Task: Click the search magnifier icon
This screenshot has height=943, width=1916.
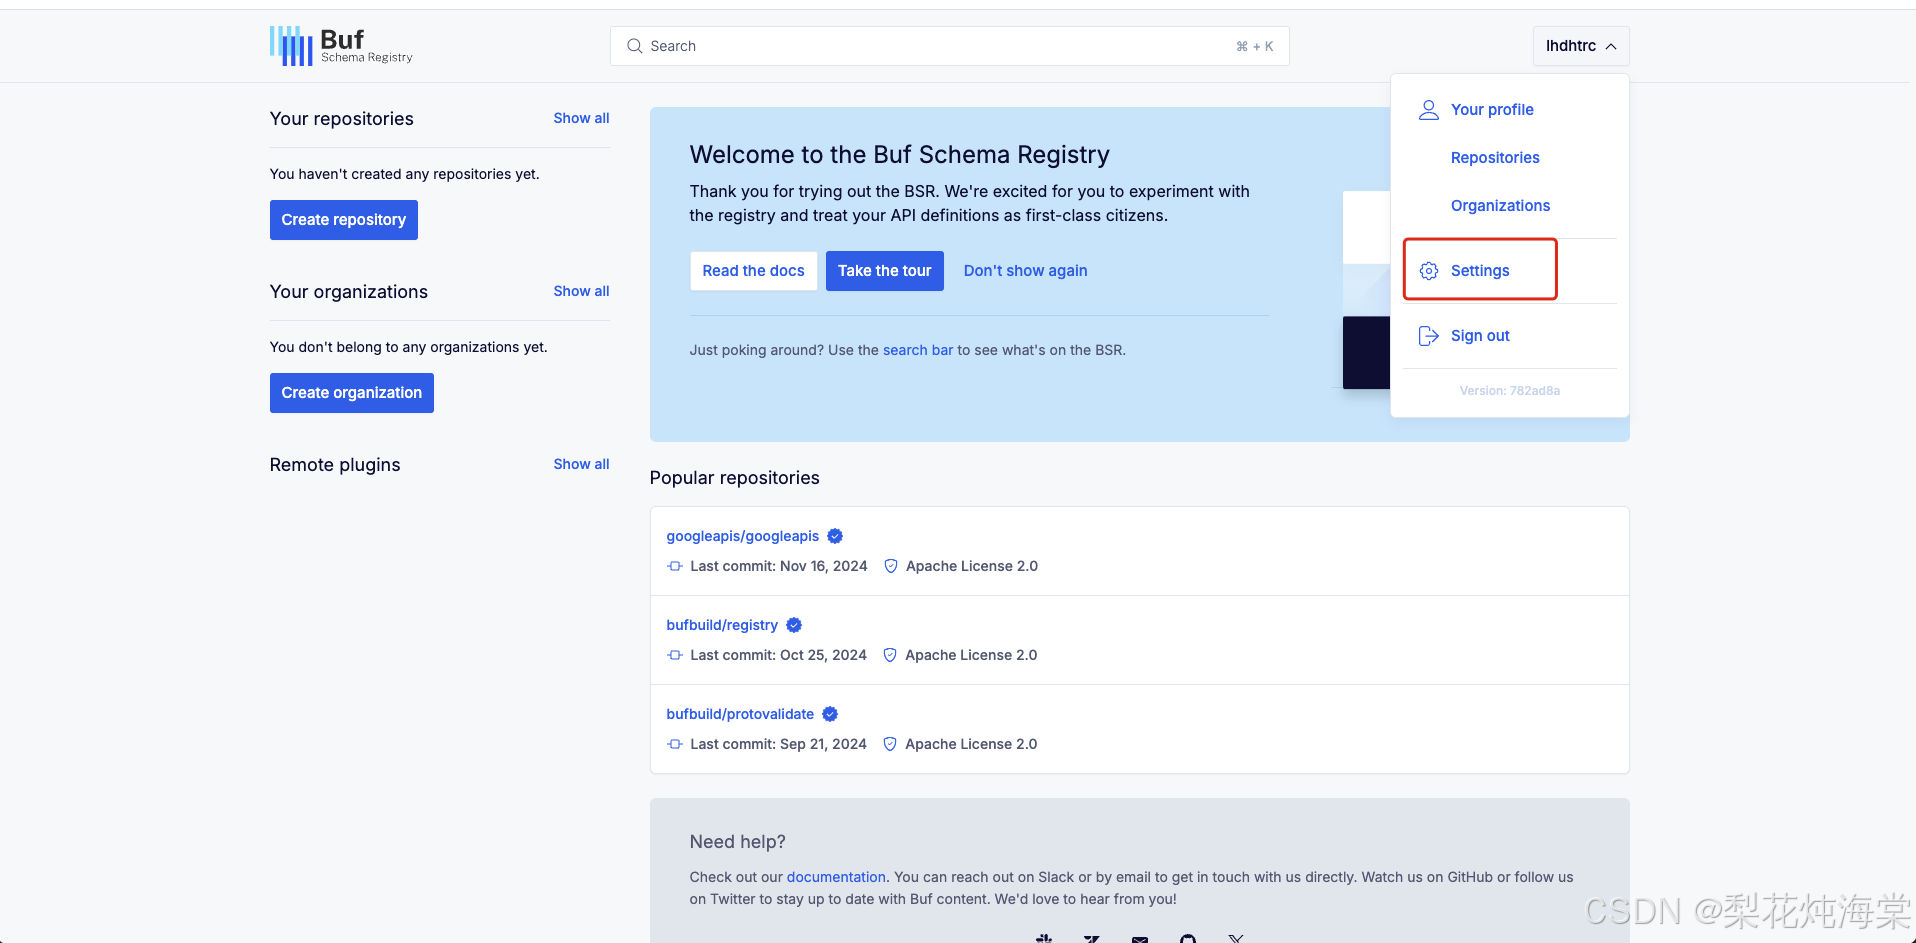Action: click(x=634, y=46)
